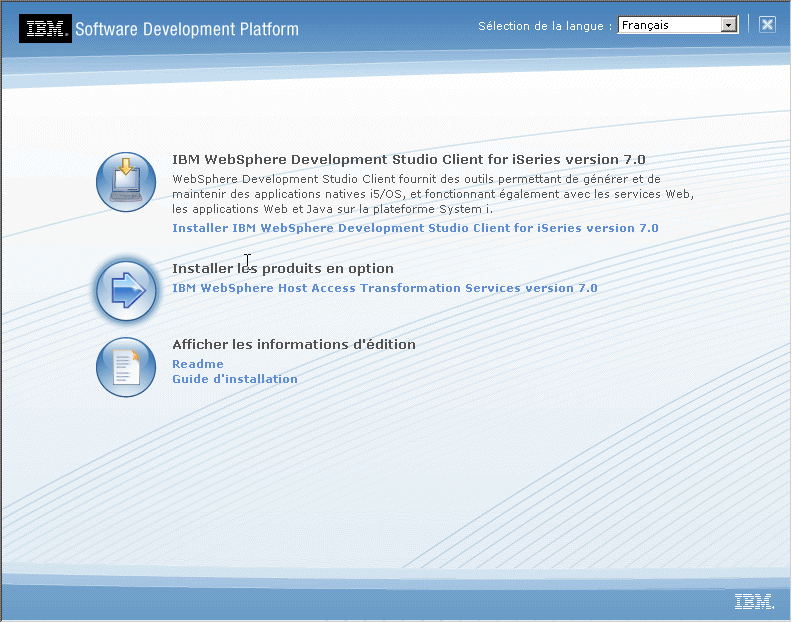Click the 'Sélection de la langue' label
The height and width of the screenshot is (623, 792).
[x=545, y=26]
